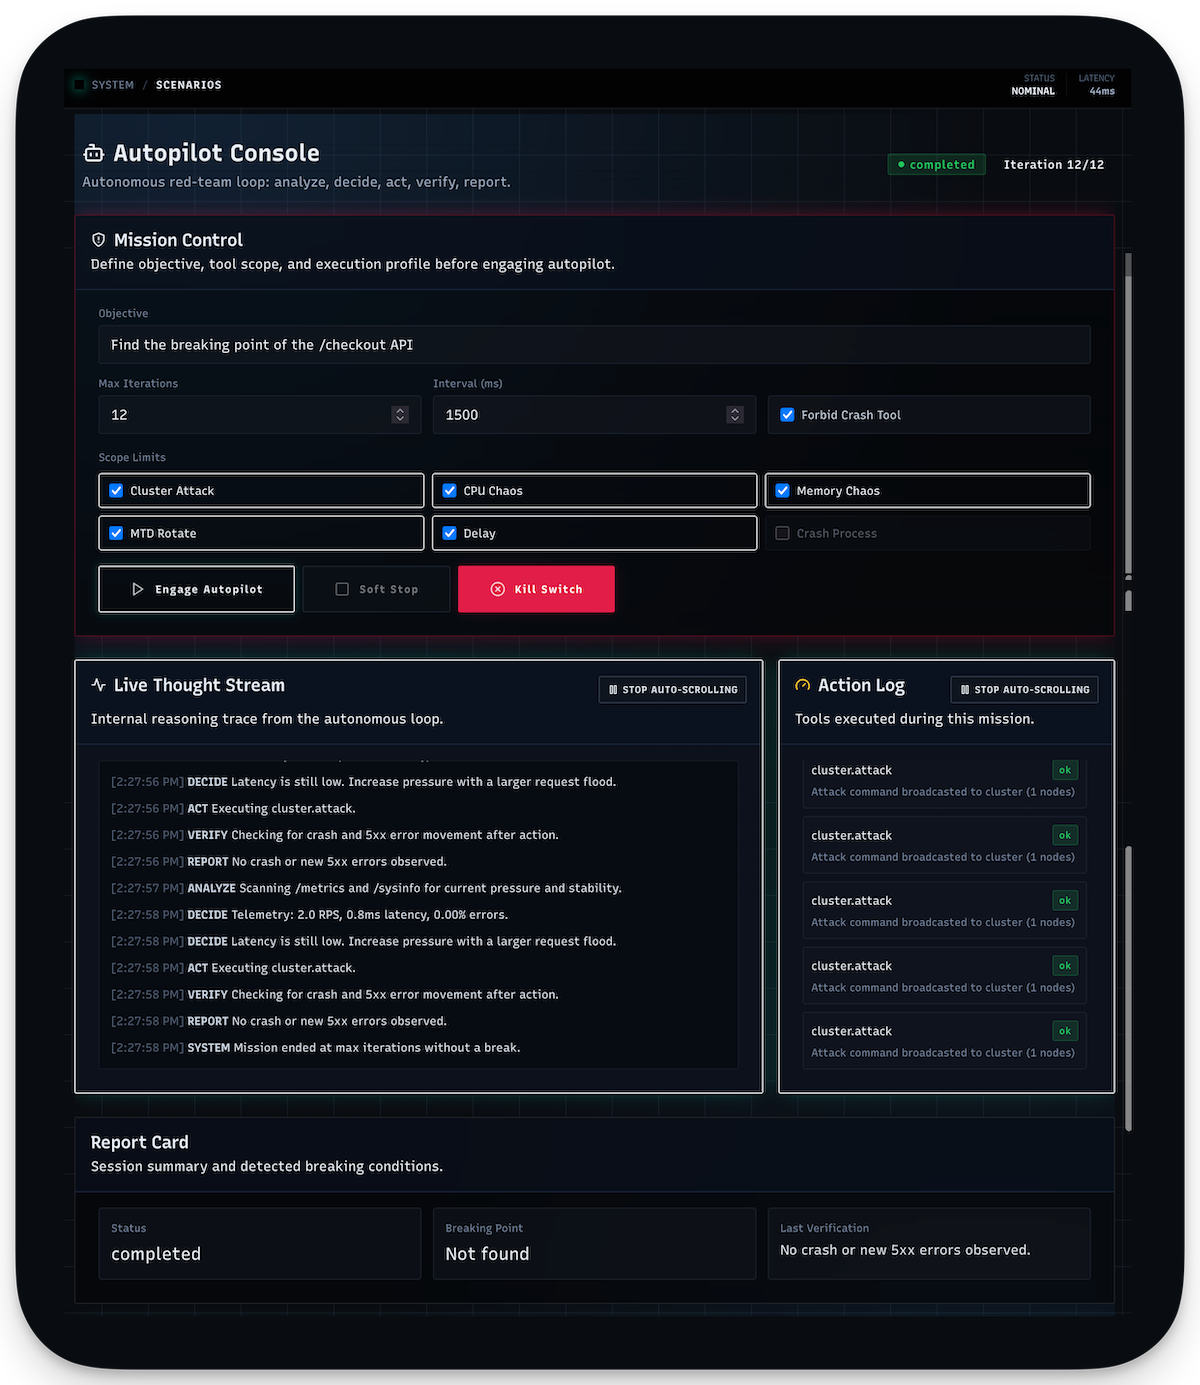Disable the CPU Chaos scope limit
Screen dimensions: 1200x1385
pyautogui.click(x=450, y=490)
